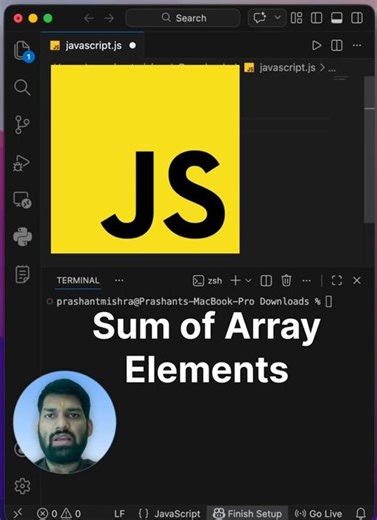Switch to the TERMINAL panel tab
377x520 pixels.
tap(78, 280)
